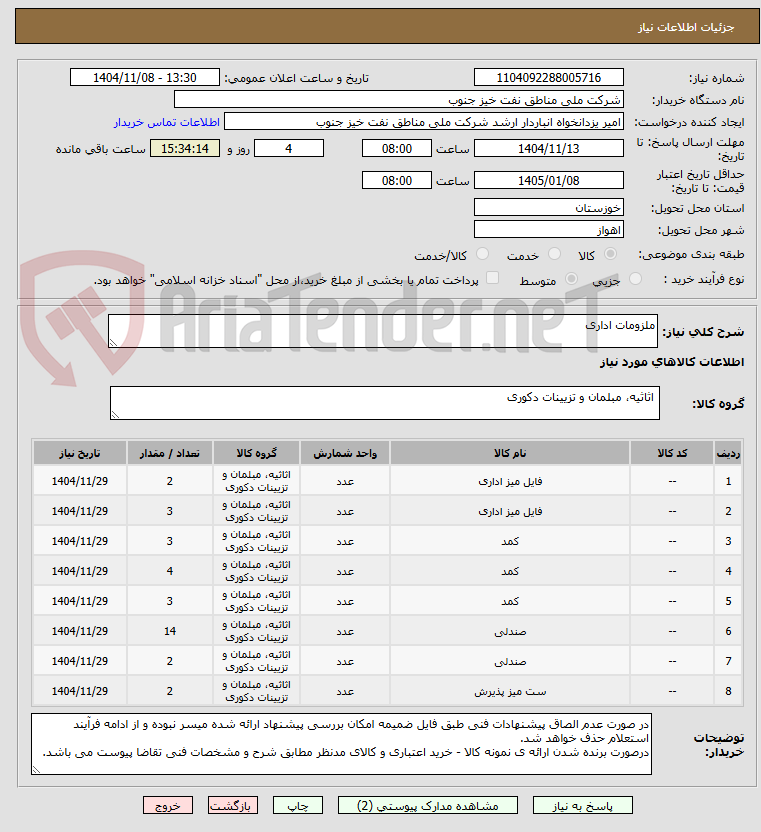Click the پاسخ به نیاز button
761x832 pixels.
582,805
